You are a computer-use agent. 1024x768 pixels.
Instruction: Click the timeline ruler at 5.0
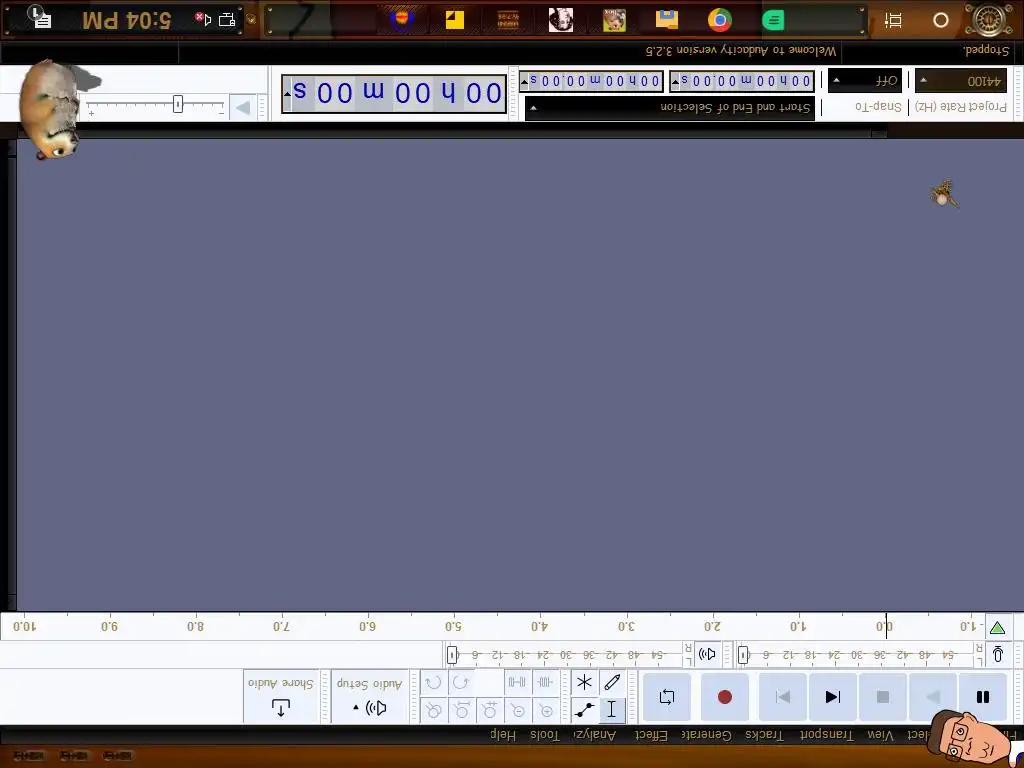pyautogui.click(x=454, y=627)
